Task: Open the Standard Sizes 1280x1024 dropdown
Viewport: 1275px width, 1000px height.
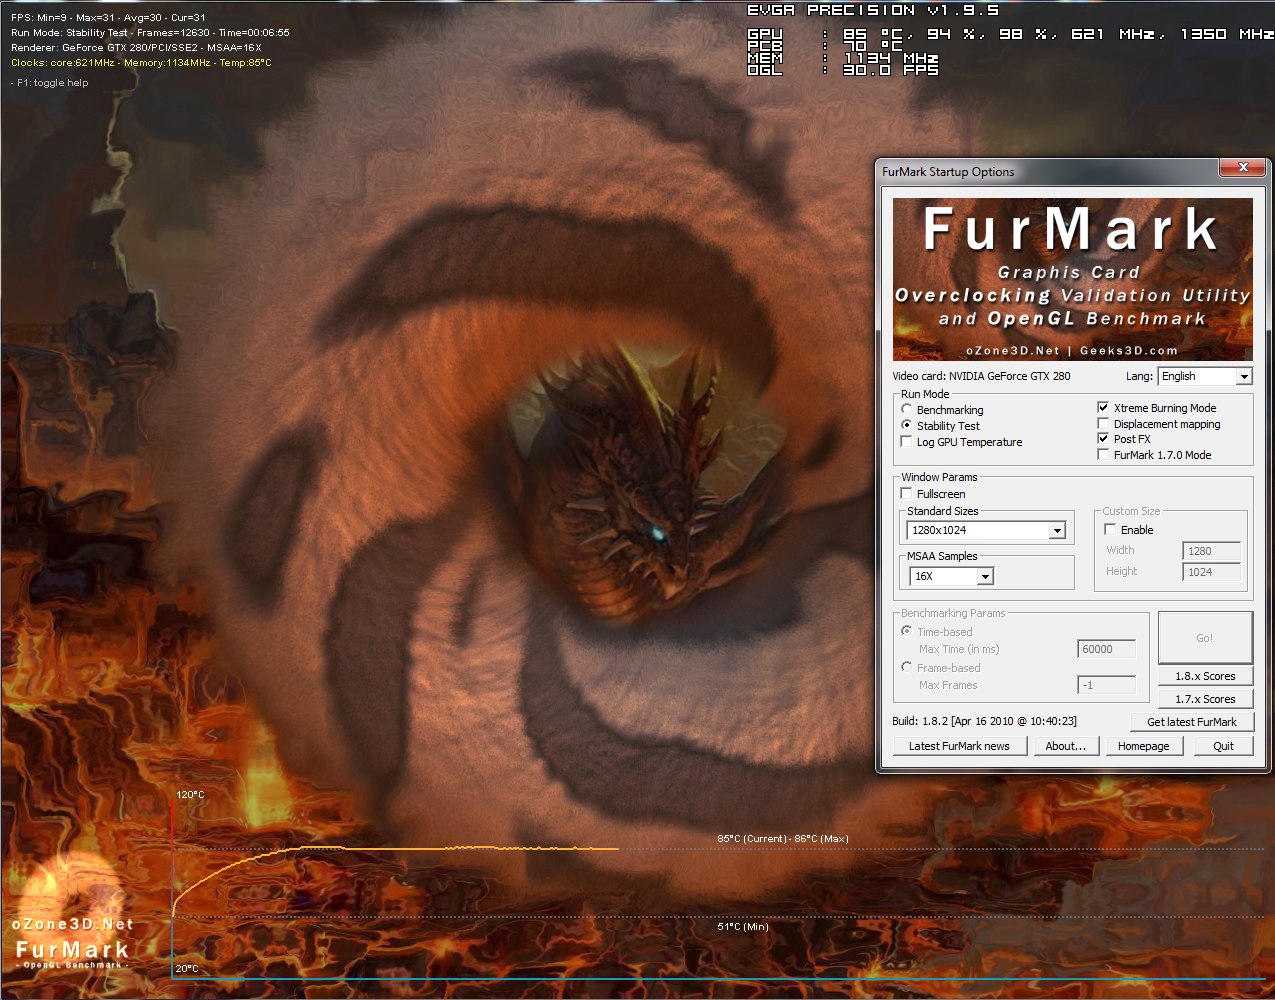Action: [x=986, y=530]
